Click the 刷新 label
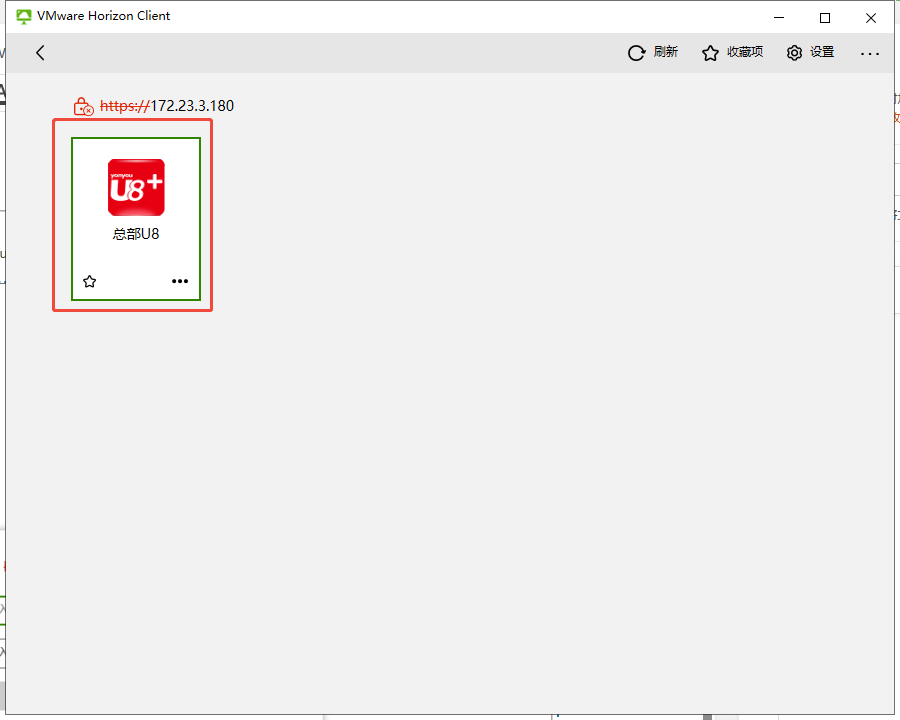 click(x=666, y=52)
